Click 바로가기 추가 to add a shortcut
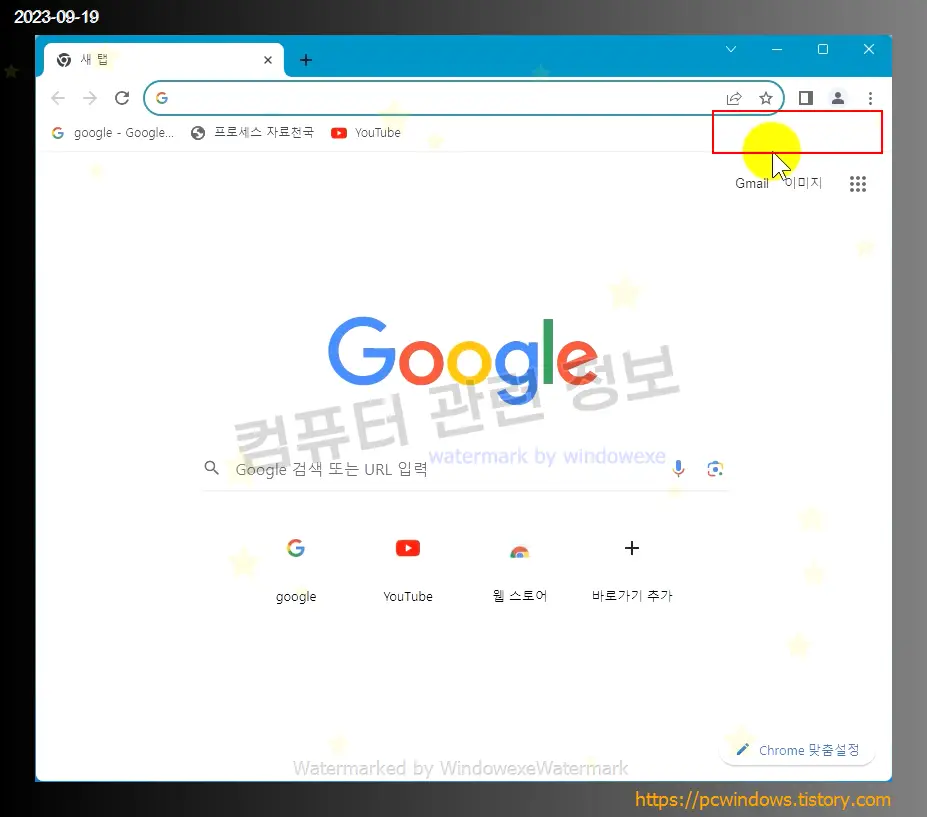The width and height of the screenshot is (927, 817). click(632, 568)
